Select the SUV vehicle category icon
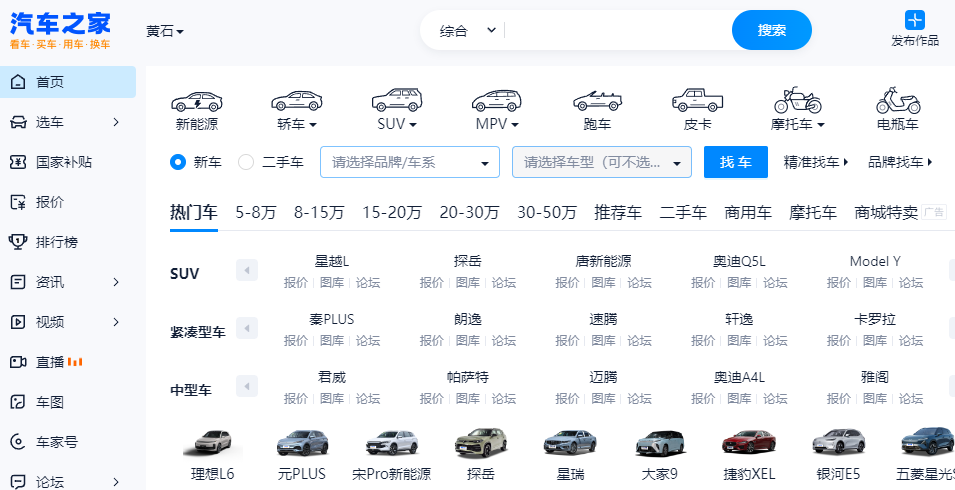 point(397,100)
